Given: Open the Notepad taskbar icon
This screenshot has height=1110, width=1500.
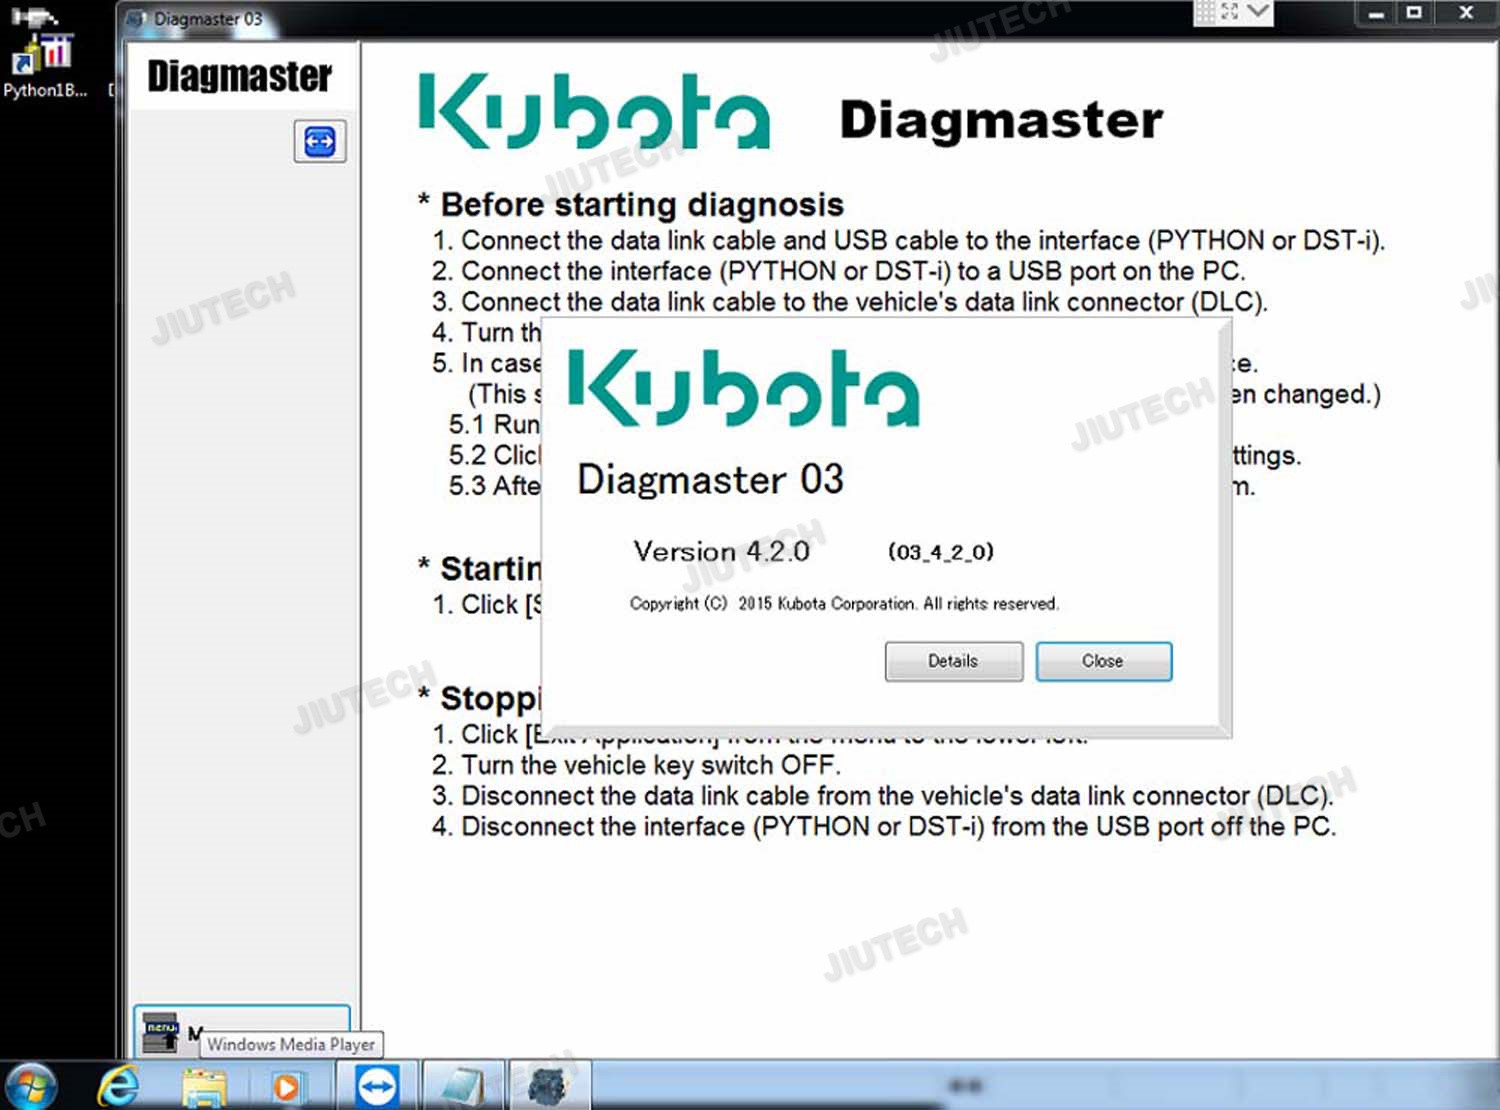Looking at the screenshot, I should (461, 1087).
